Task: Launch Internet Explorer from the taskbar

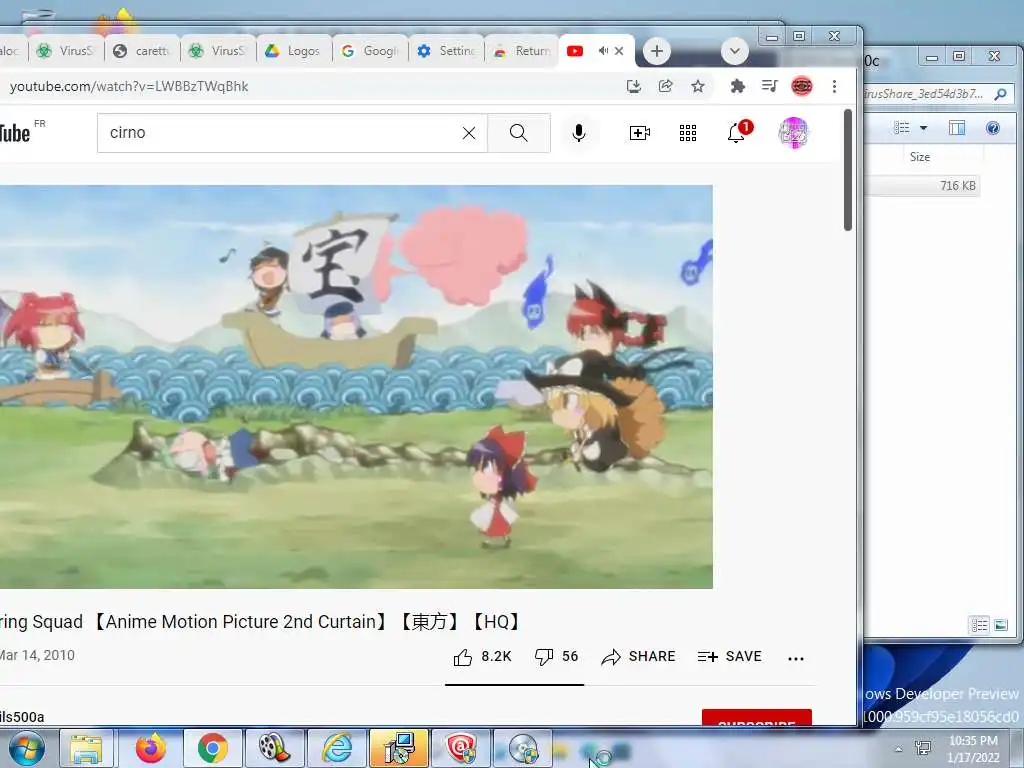Action: [337, 748]
